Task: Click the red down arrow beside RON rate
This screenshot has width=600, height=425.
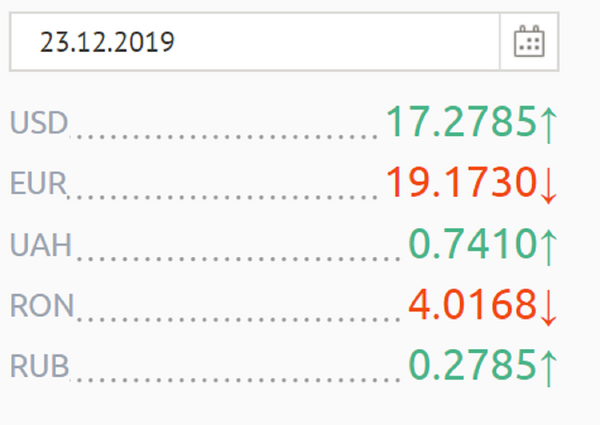Action: point(549,308)
